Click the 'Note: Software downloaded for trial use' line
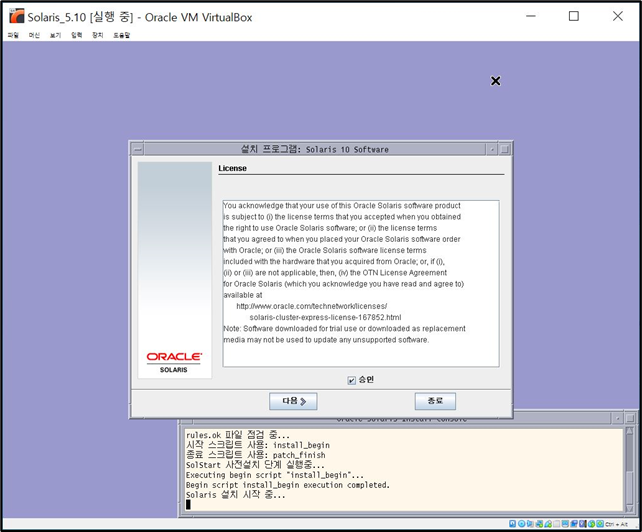642x532 pixels. [x=344, y=328]
